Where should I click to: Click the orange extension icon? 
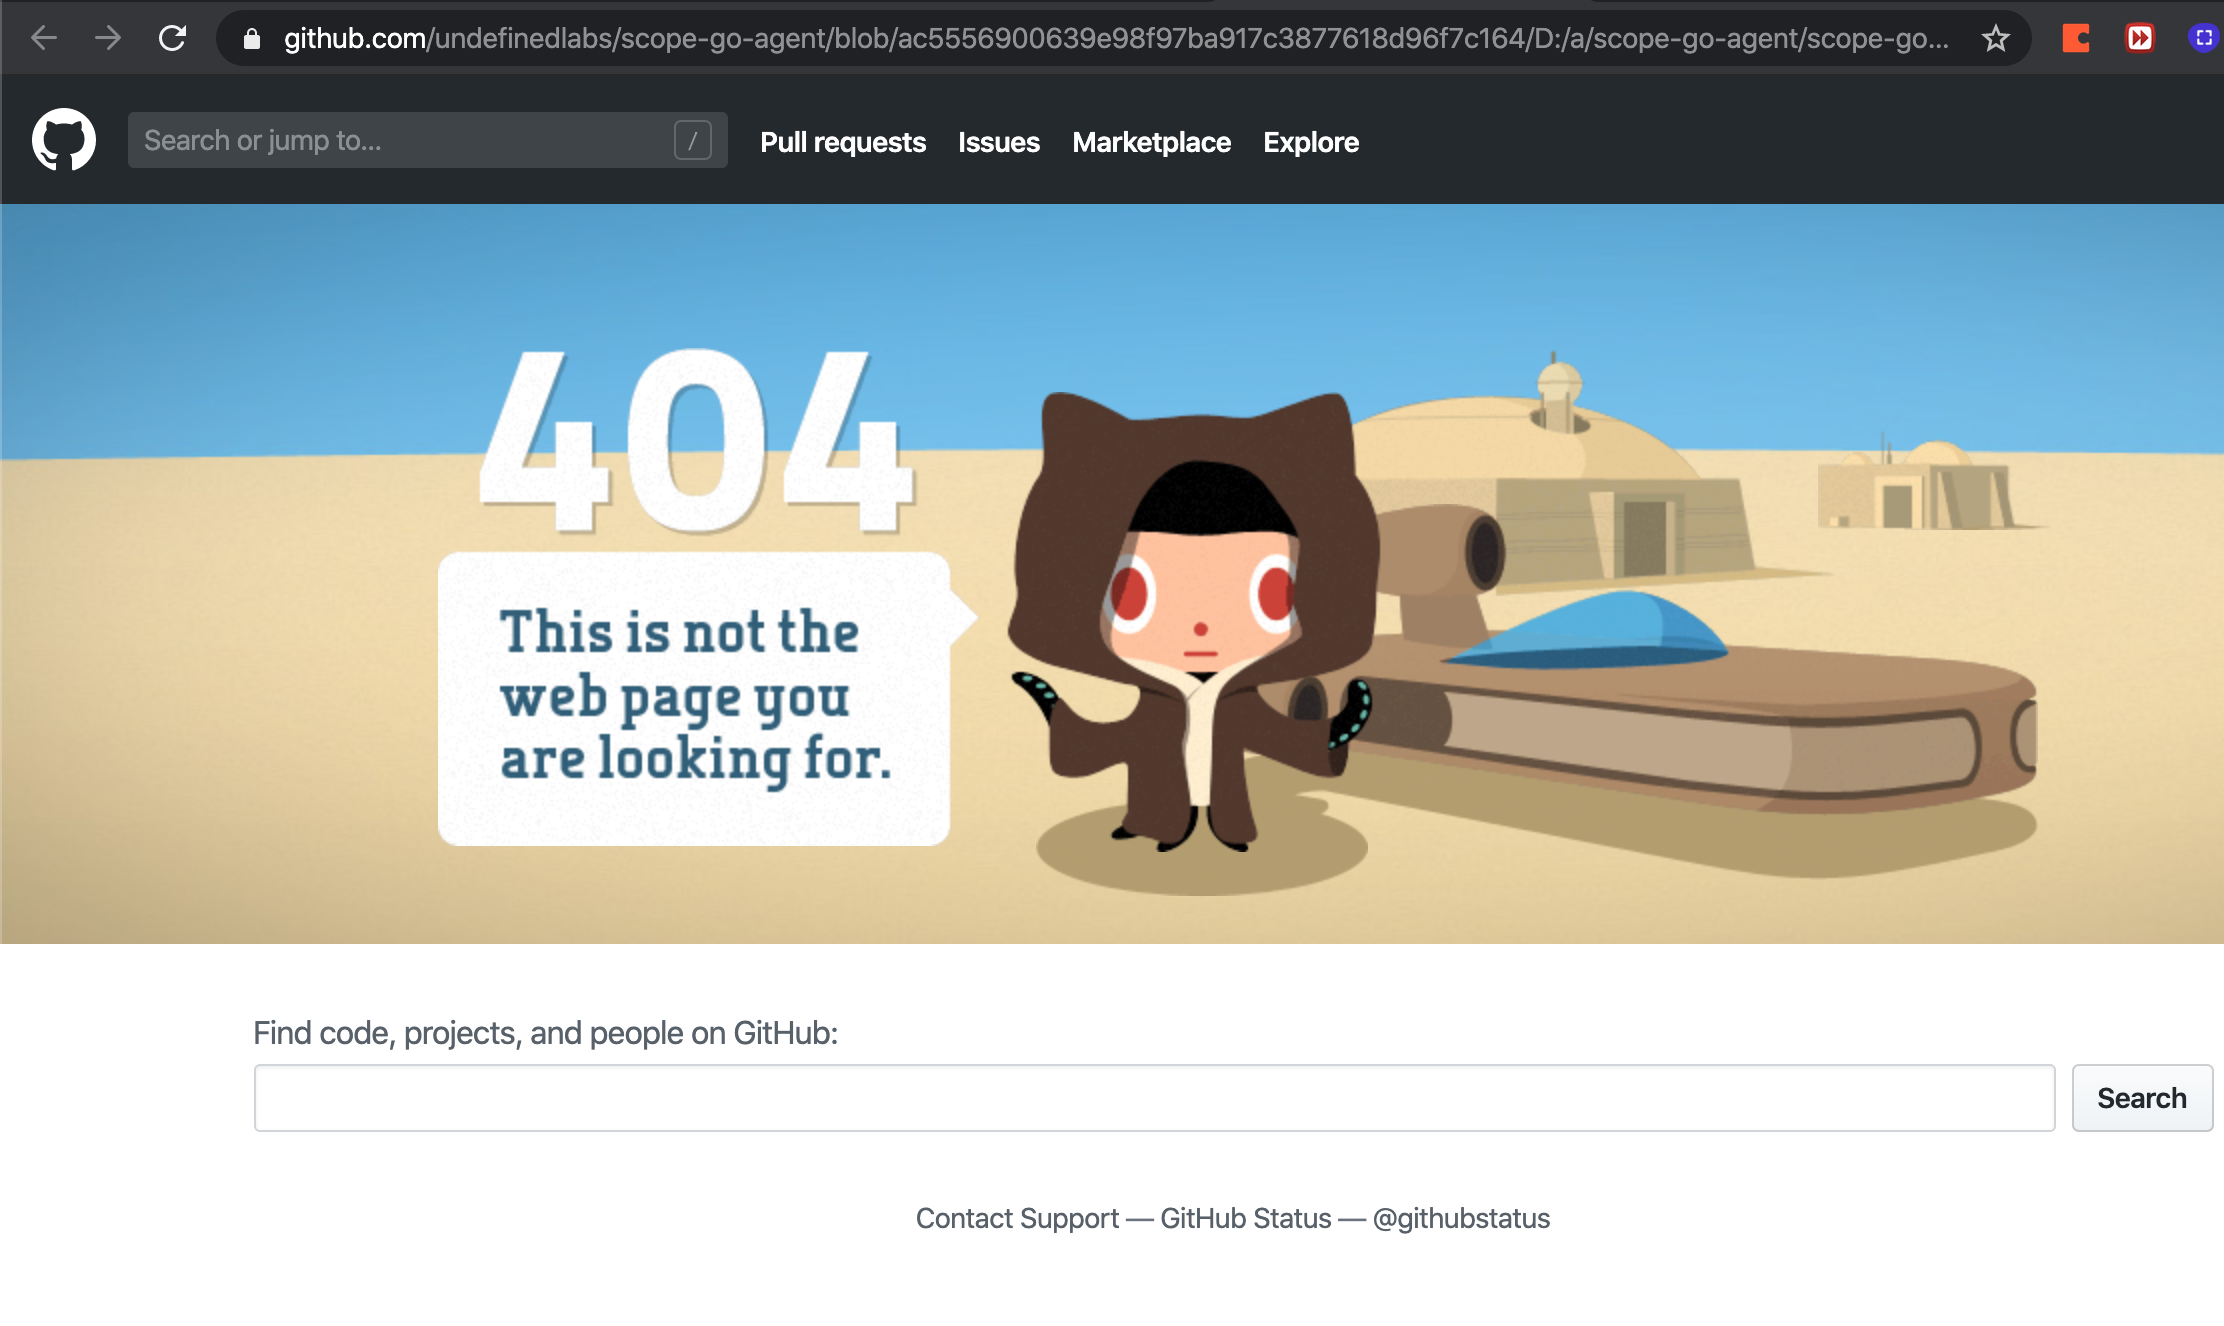pyautogui.click(x=2076, y=38)
